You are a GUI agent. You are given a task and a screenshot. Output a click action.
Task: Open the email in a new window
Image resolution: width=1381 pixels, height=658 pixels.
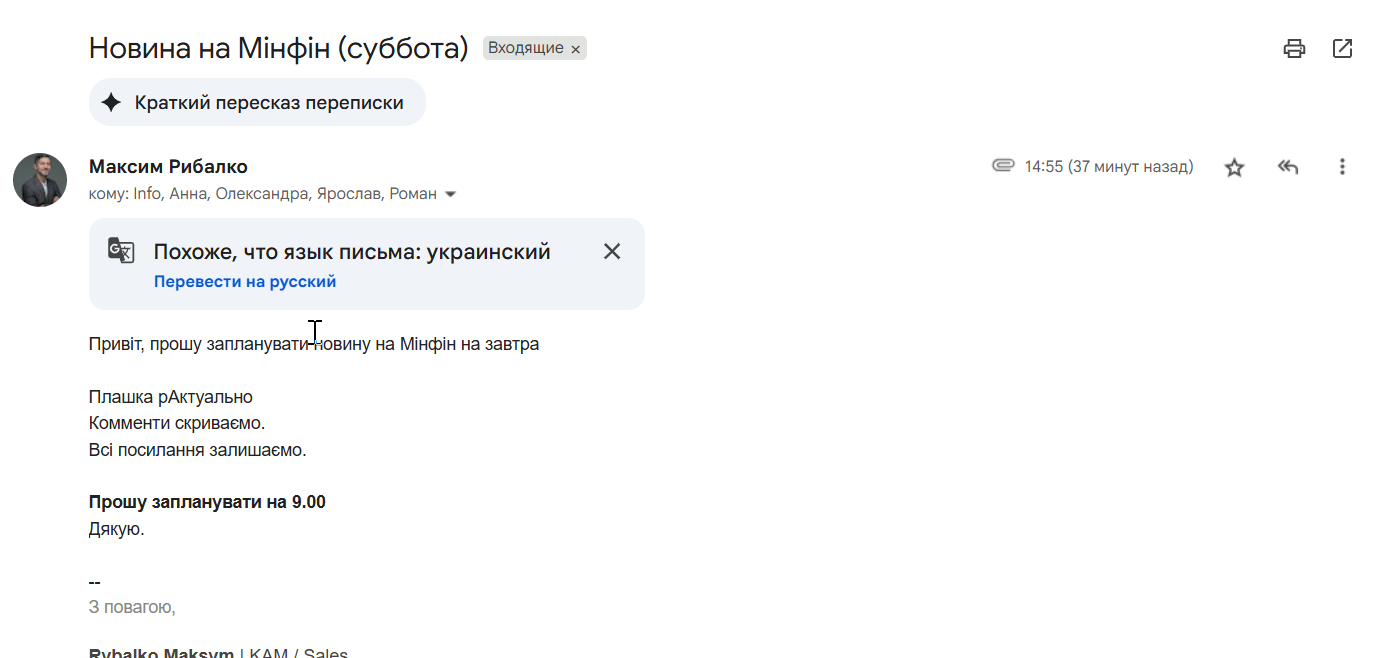pyautogui.click(x=1342, y=48)
